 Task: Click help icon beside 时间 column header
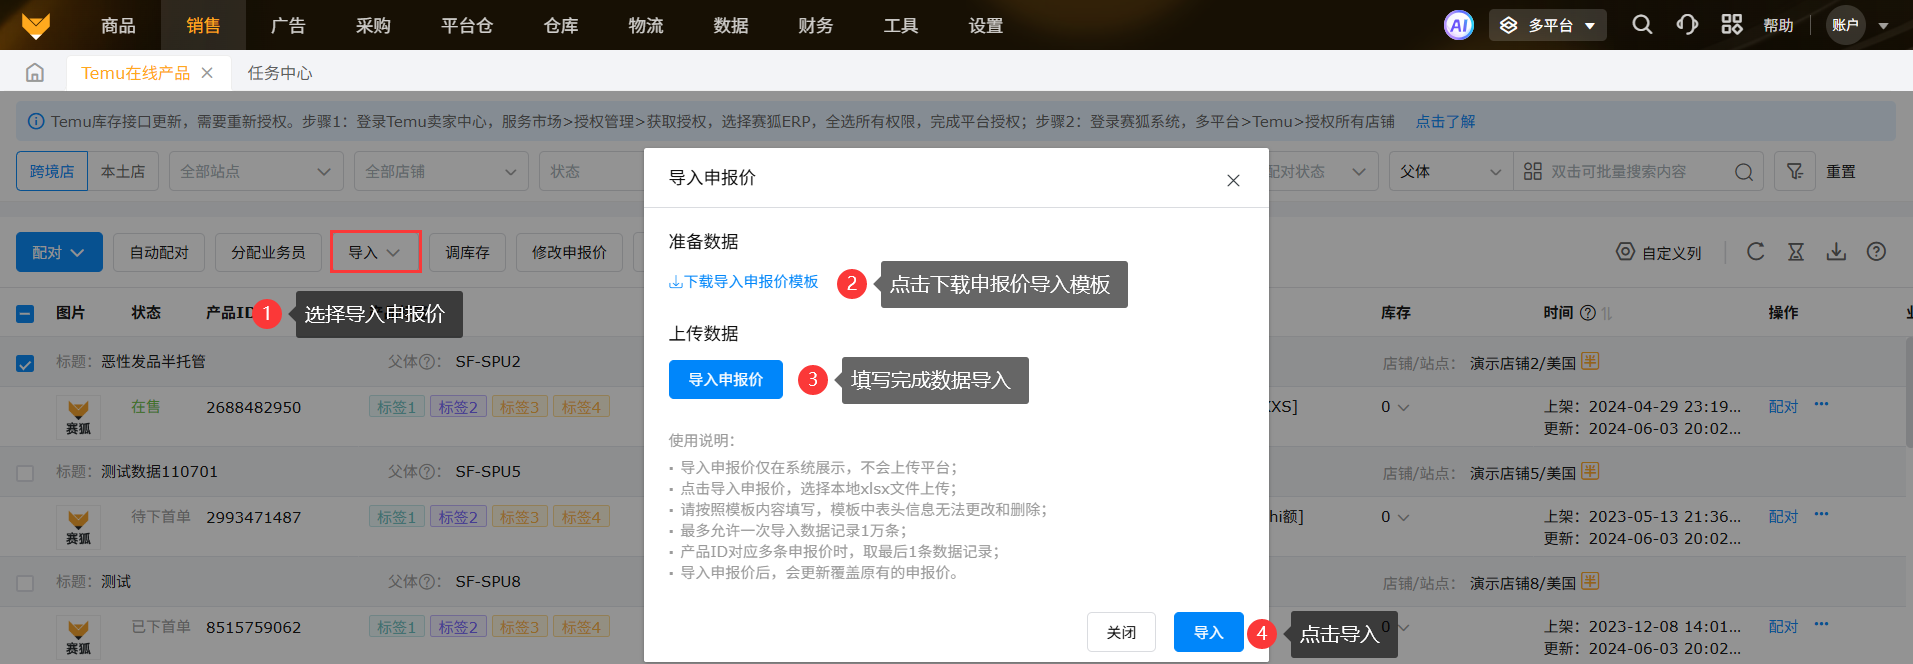pyautogui.click(x=1588, y=313)
